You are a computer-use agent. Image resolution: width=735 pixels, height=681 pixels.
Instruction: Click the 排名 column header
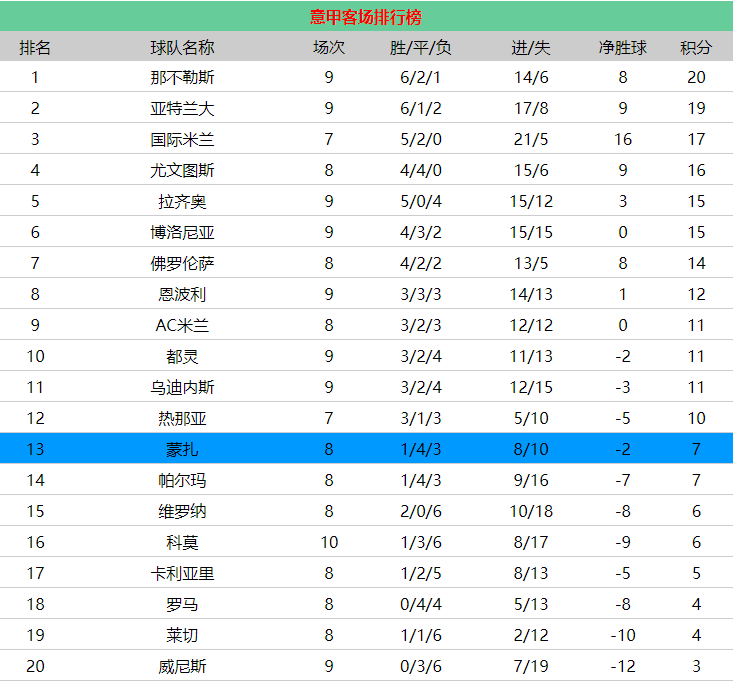(x=35, y=47)
